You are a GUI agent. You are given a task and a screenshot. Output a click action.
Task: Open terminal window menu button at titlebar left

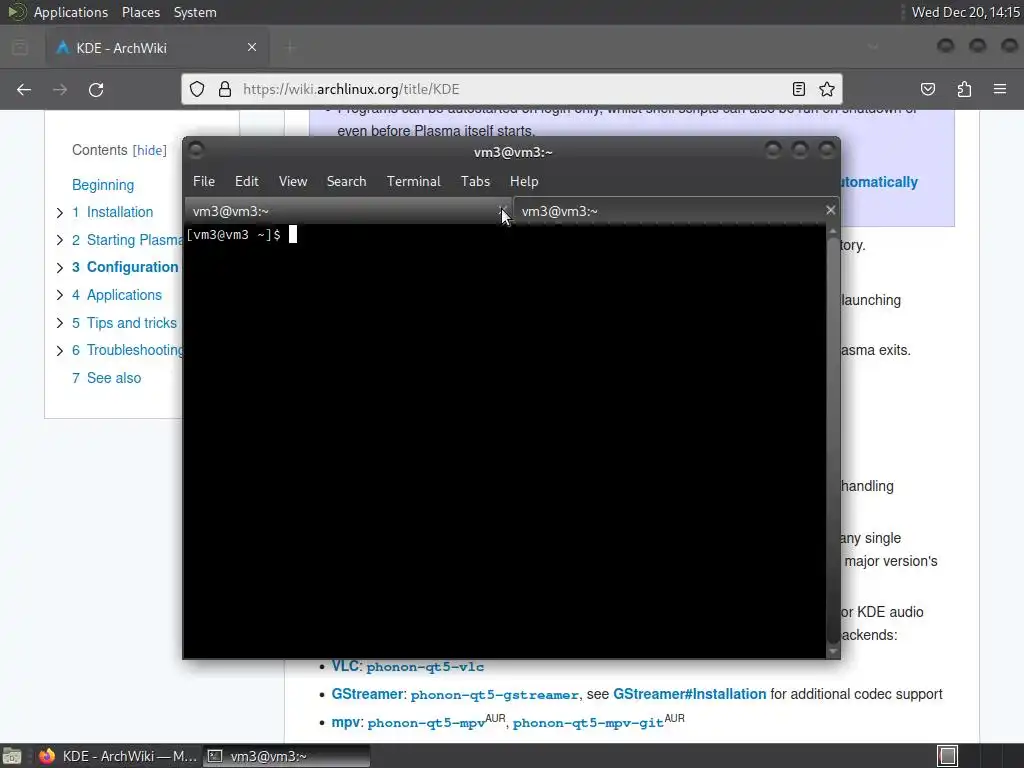click(196, 151)
